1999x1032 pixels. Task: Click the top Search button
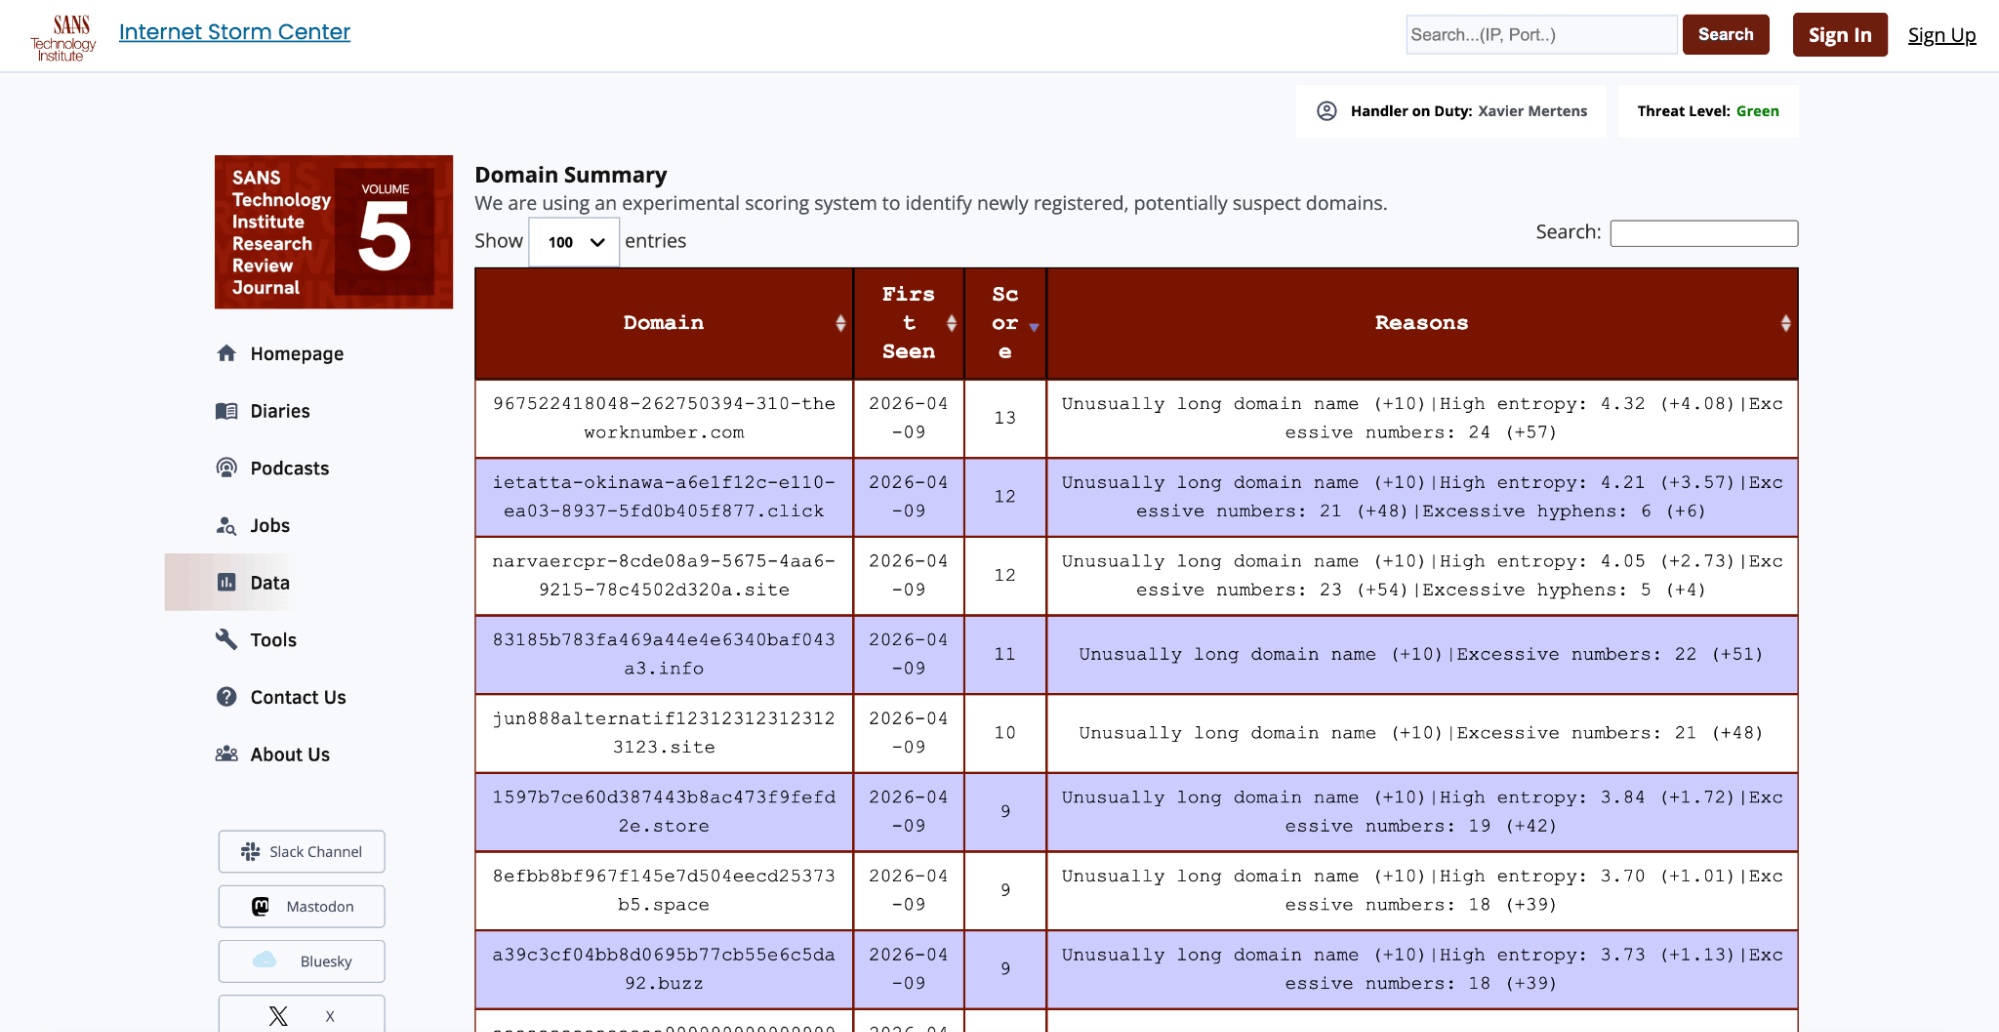tap(1725, 34)
